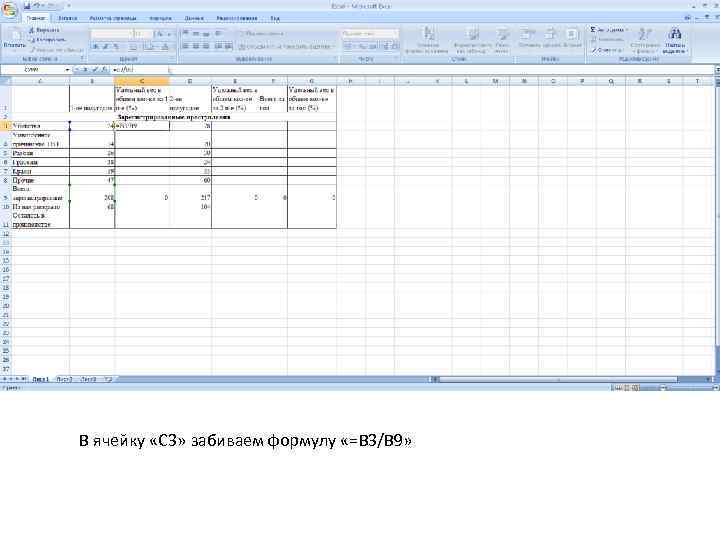Open the font name combo box

point(112,34)
